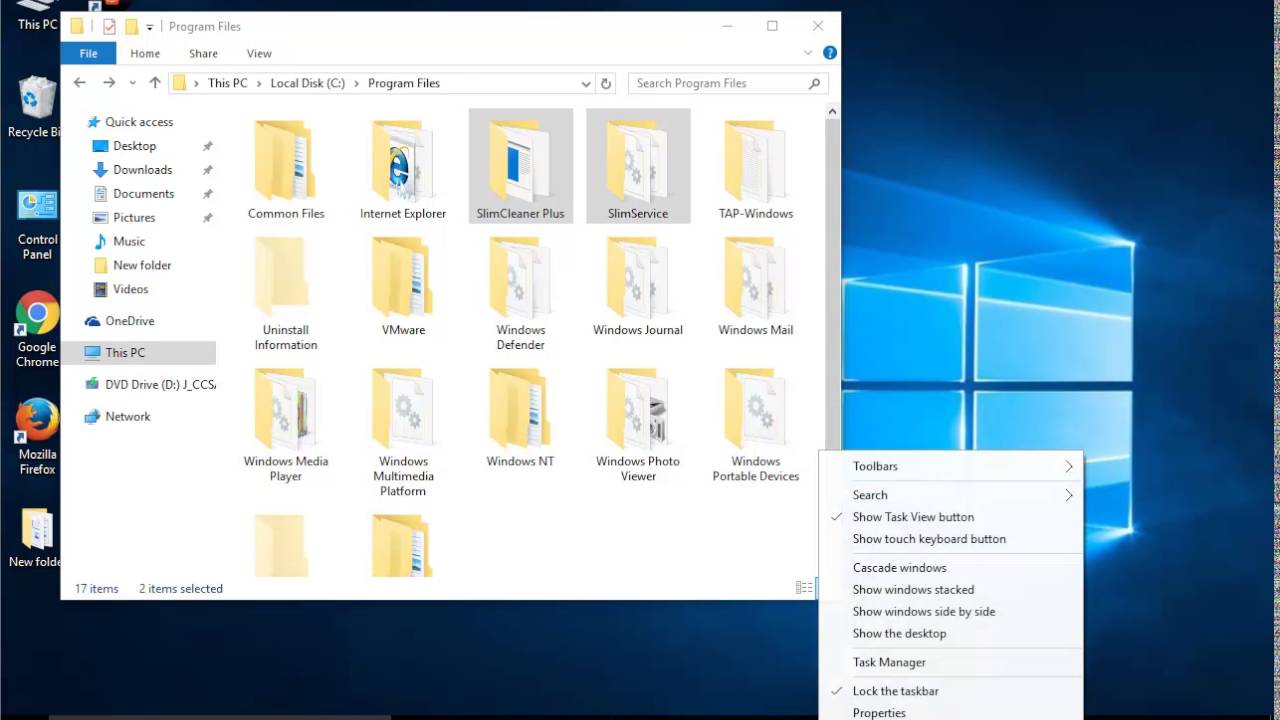Click the Properties quick access toolbar icon
Image resolution: width=1280 pixels, height=720 pixels.
(x=109, y=27)
